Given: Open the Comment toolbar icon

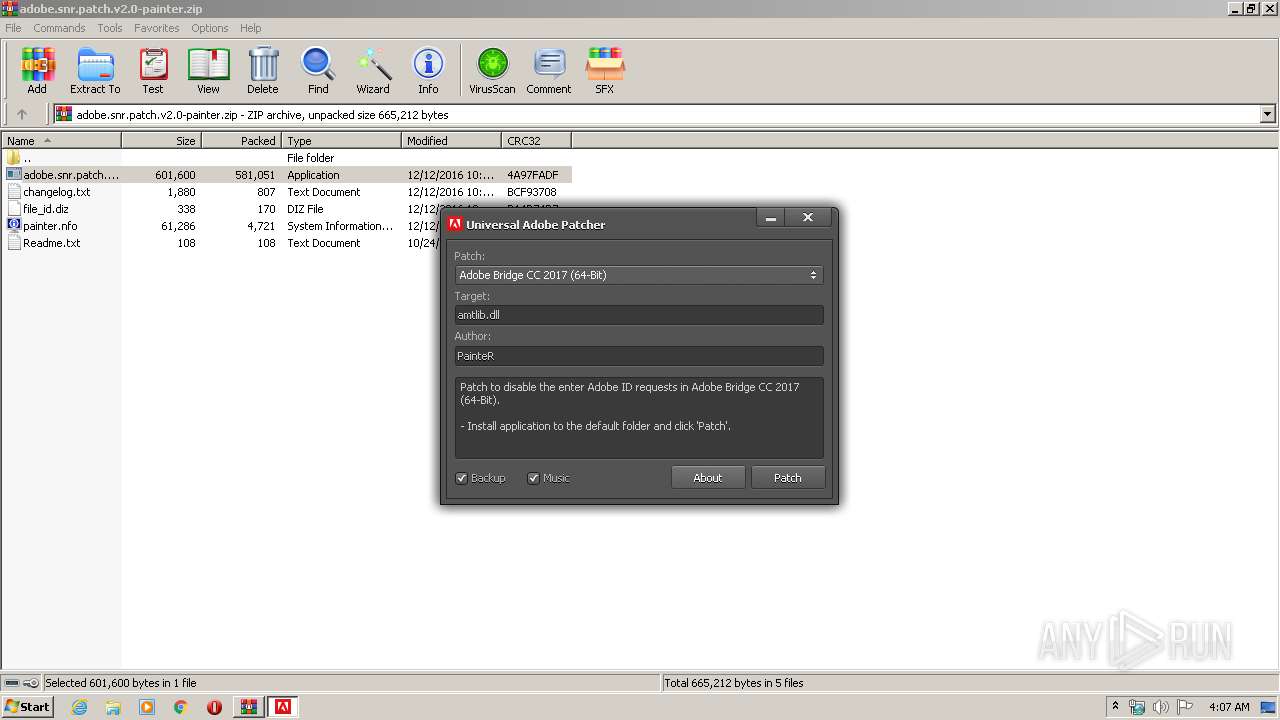Looking at the screenshot, I should pos(549,70).
